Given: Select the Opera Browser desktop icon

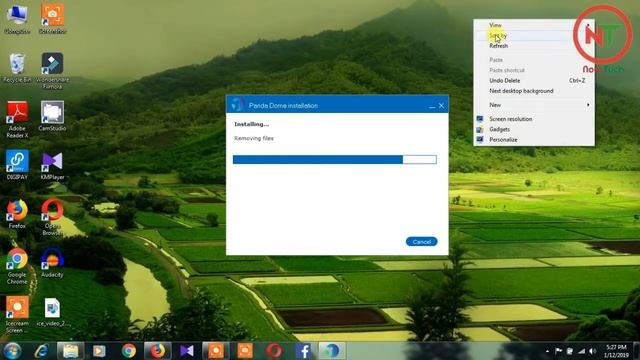Looking at the screenshot, I should point(52,217).
